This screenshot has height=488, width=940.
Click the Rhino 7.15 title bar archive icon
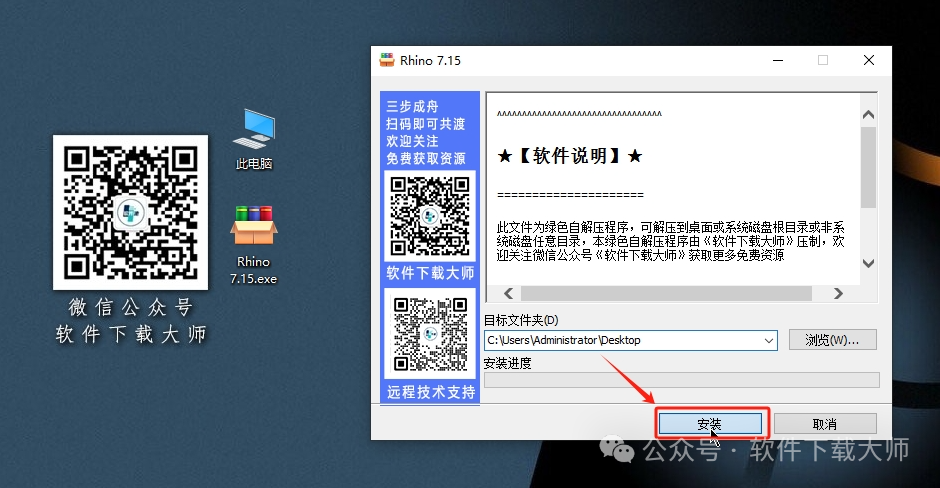pos(387,60)
